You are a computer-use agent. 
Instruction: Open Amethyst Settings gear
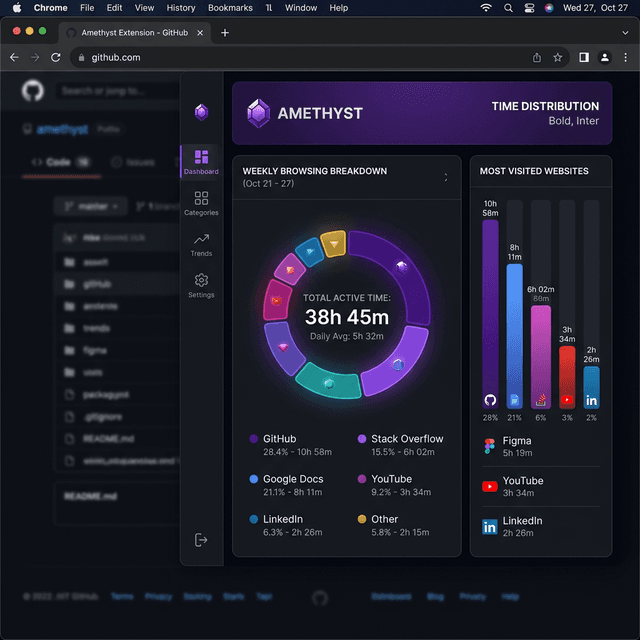[201, 285]
